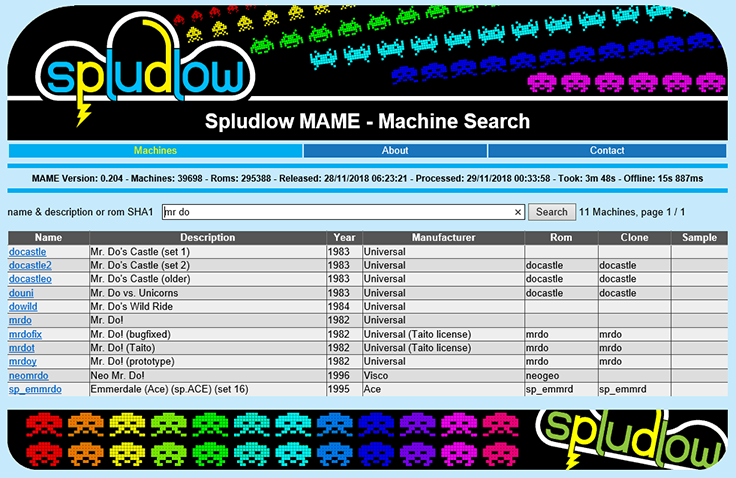Image resolution: width=736 pixels, height=478 pixels.
Task: Open the dowild machine link
Action: click(23, 307)
